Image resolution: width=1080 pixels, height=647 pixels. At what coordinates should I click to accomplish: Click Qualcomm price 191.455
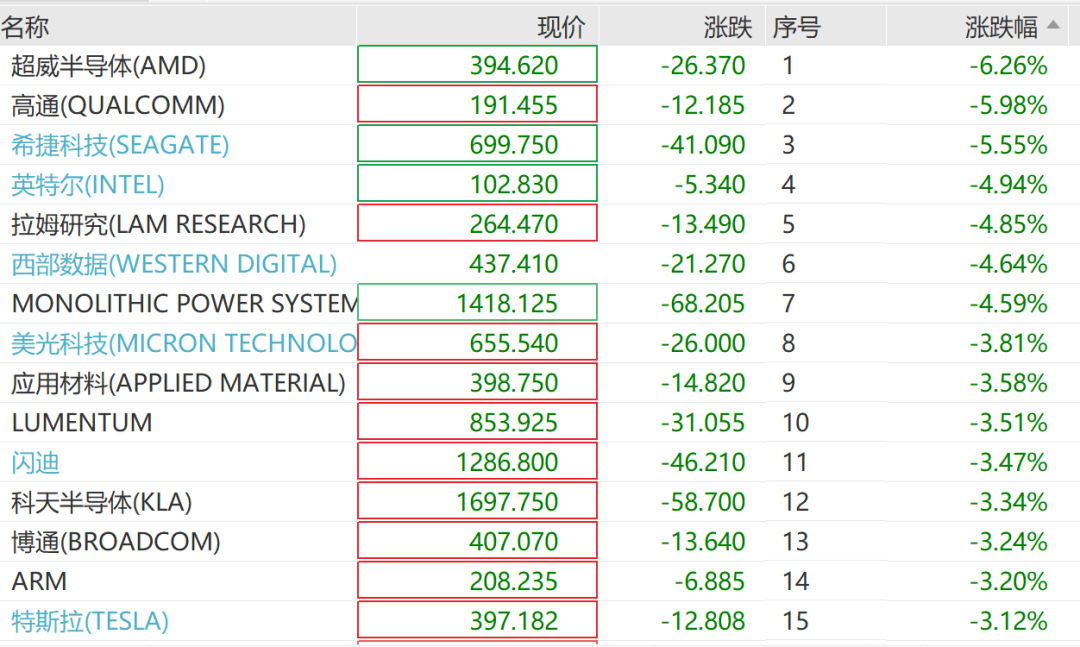coord(514,105)
